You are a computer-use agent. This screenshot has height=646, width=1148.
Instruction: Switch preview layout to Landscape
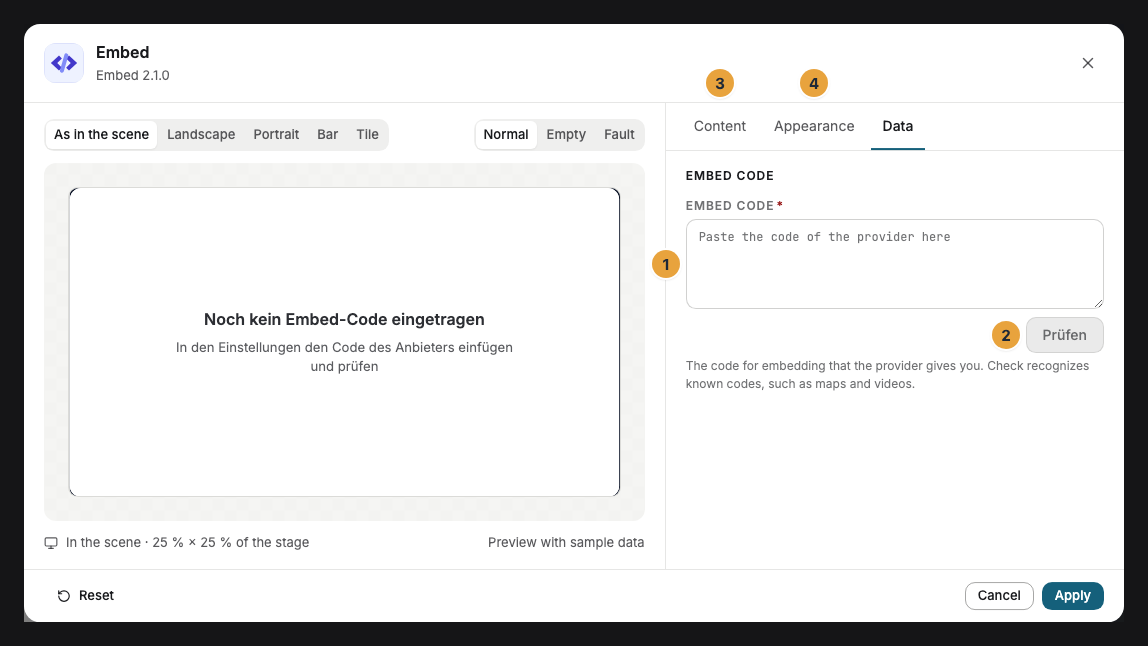click(x=201, y=135)
